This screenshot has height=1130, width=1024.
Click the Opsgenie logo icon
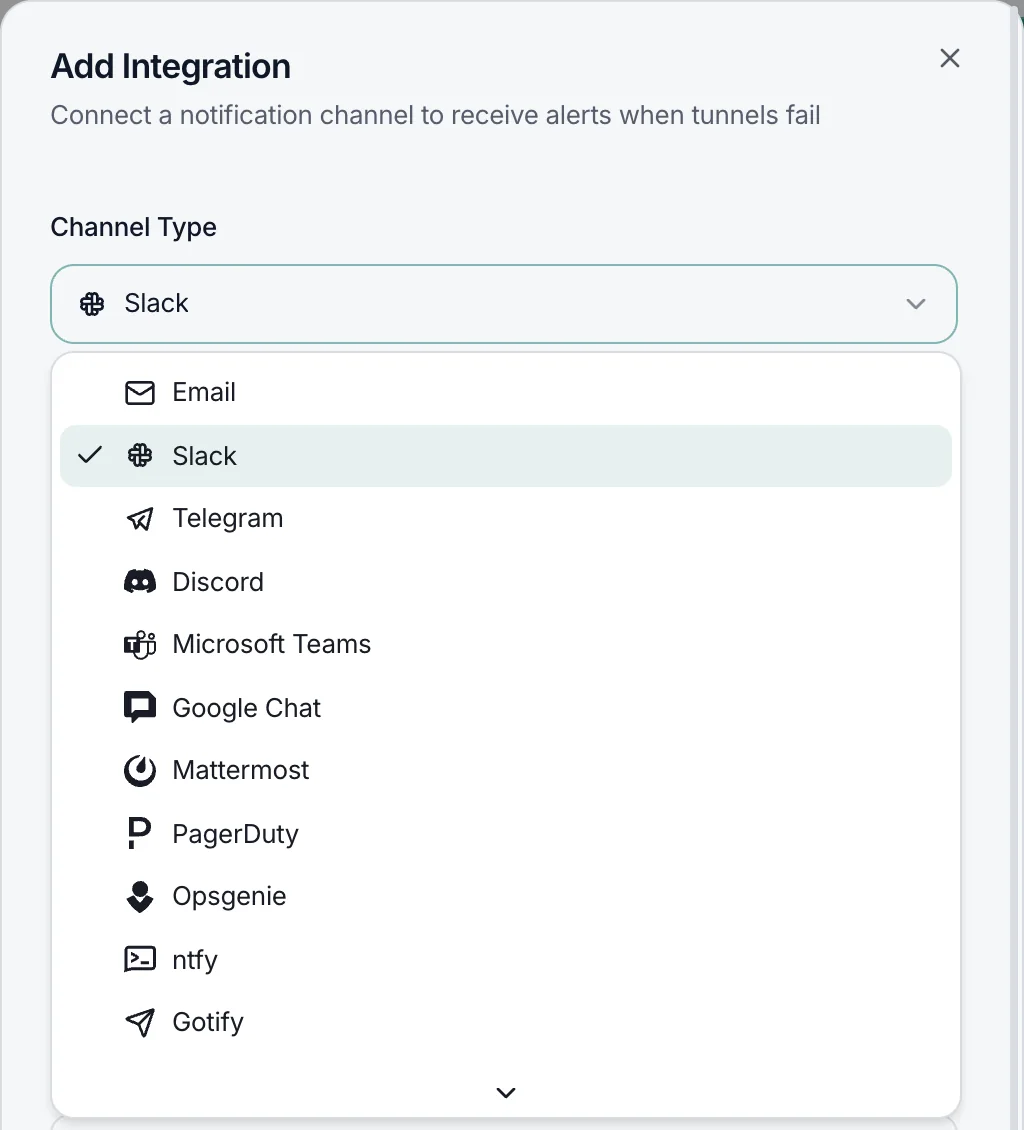click(x=140, y=897)
